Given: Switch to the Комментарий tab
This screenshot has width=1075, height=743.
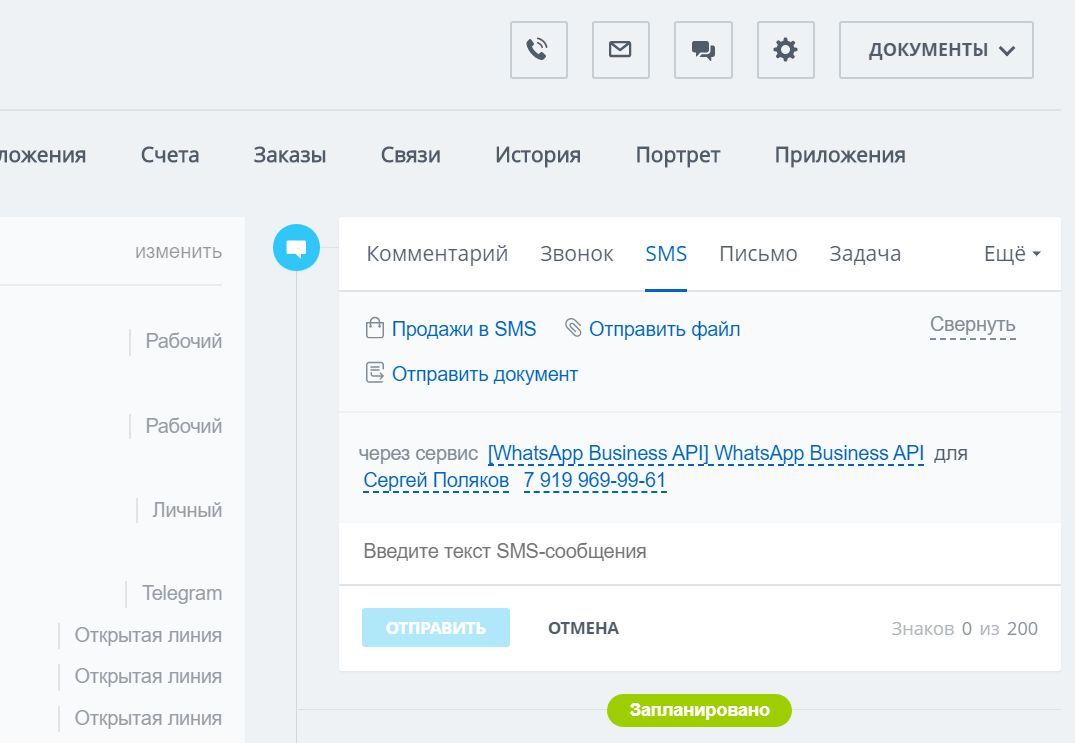Looking at the screenshot, I should (437, 254).
